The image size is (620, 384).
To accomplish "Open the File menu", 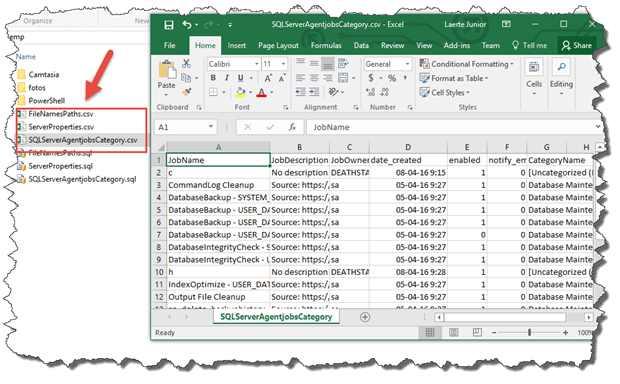I will (170, 45).
